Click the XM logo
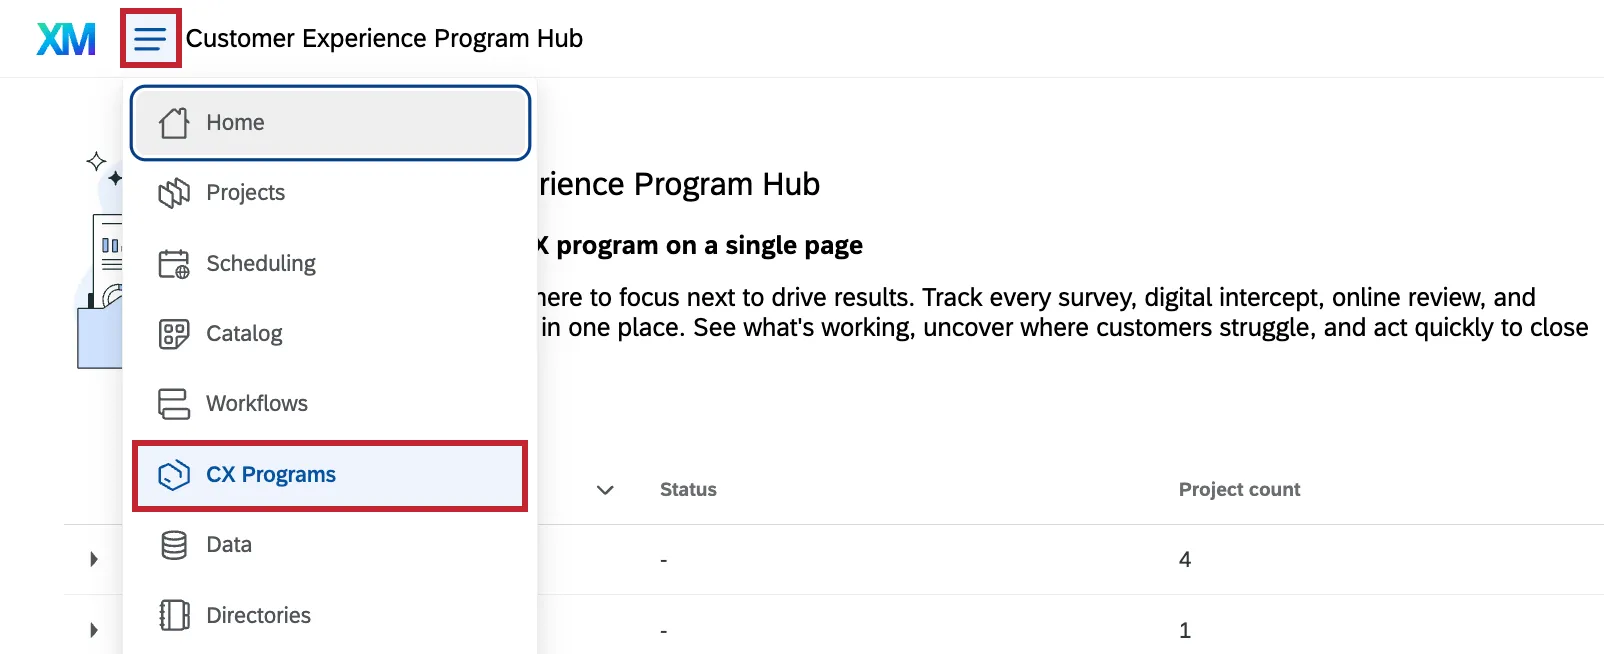This screenshot has height=654, width=1604. (x=64, y=37)
